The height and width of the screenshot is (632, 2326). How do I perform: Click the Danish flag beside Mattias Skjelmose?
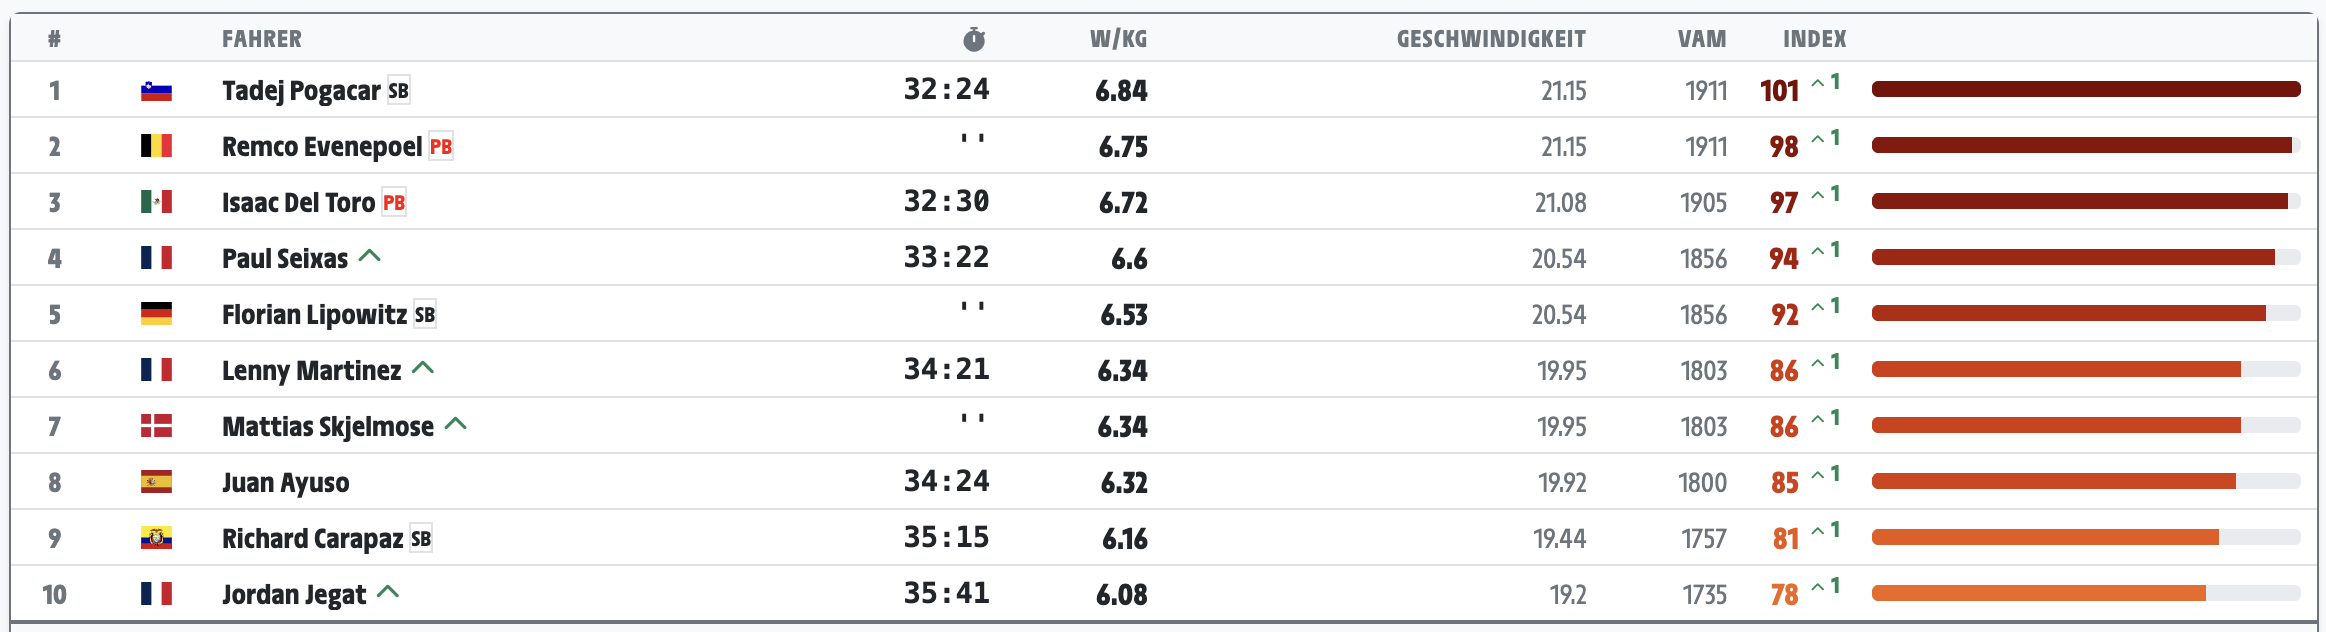point(156,426)
